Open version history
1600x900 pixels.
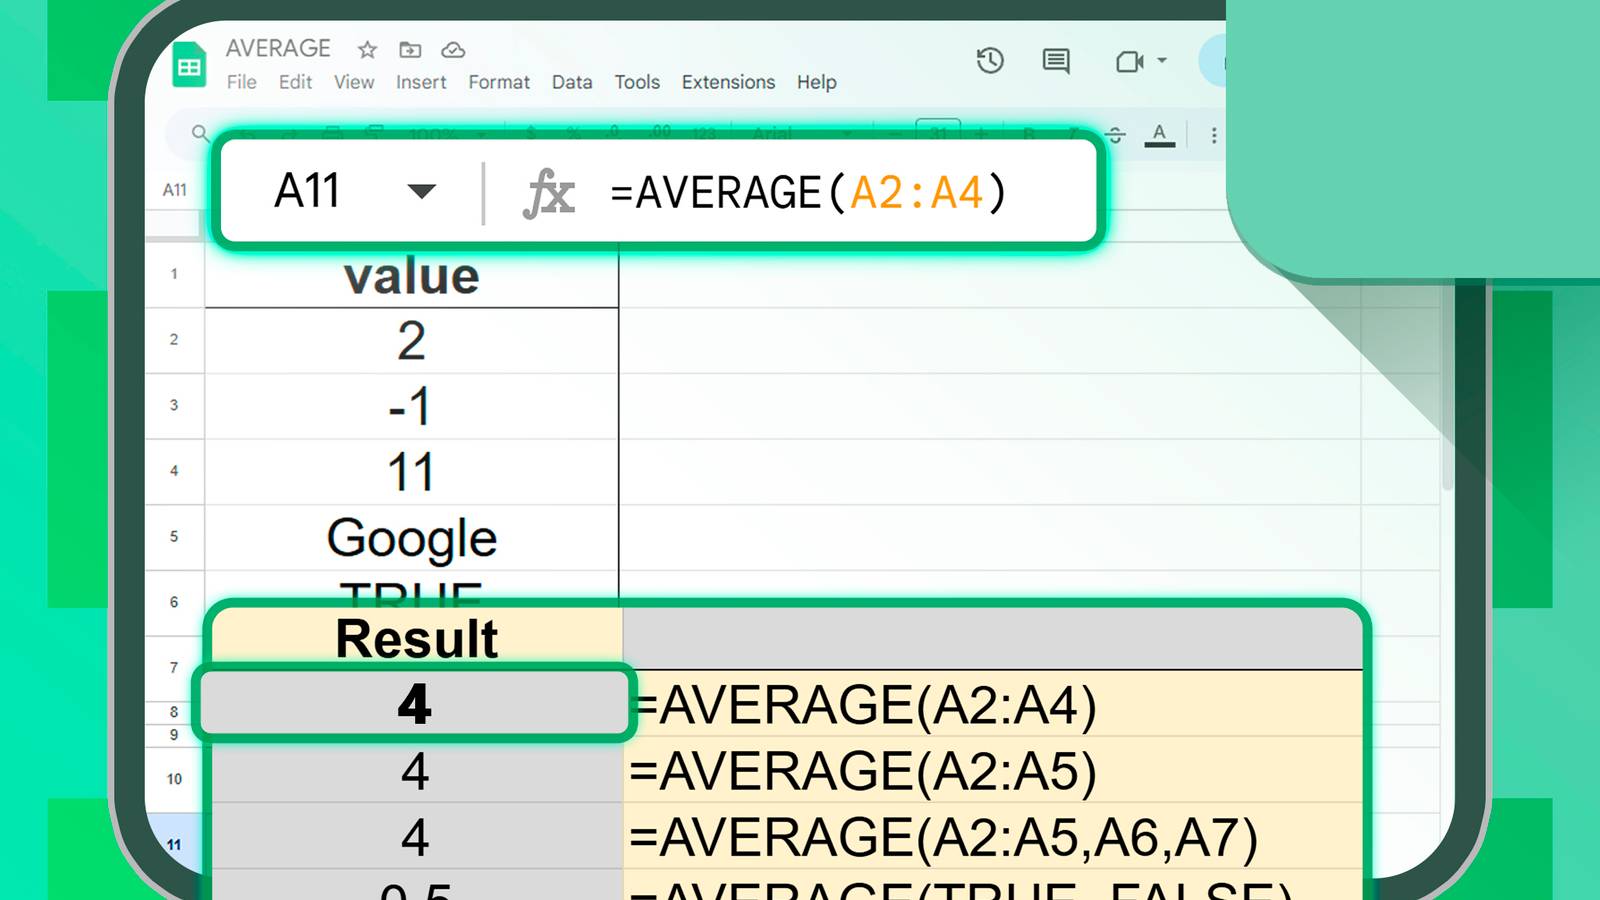point(989,61)
